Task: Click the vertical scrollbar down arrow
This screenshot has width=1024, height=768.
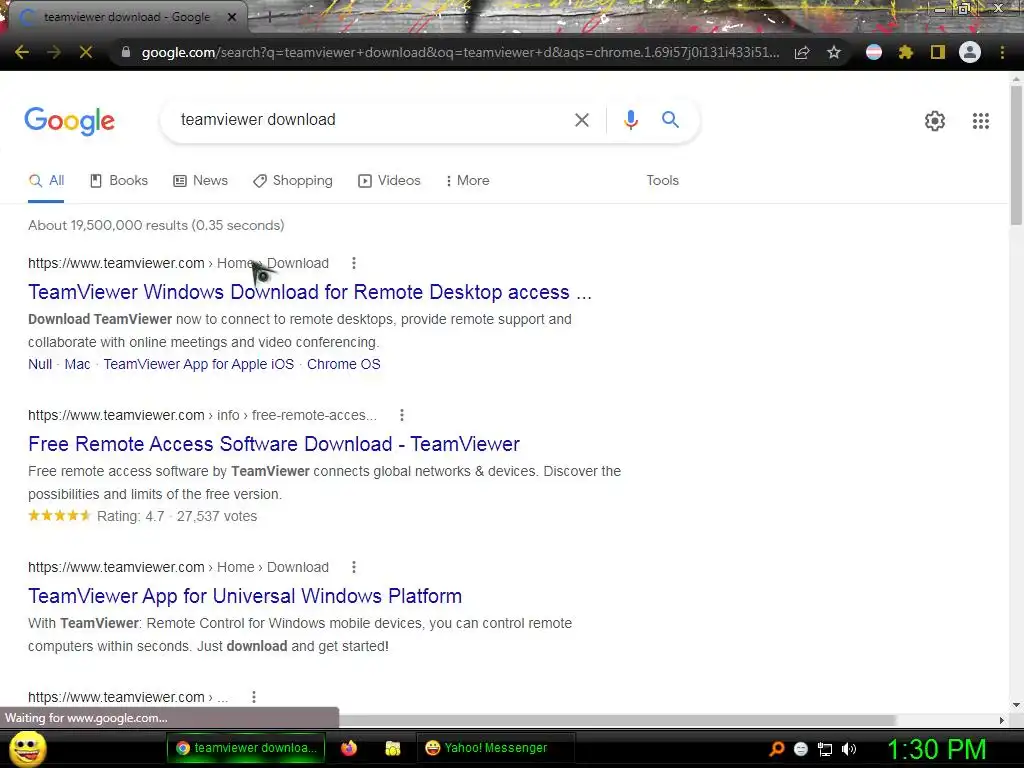Action: [1016, 705]
